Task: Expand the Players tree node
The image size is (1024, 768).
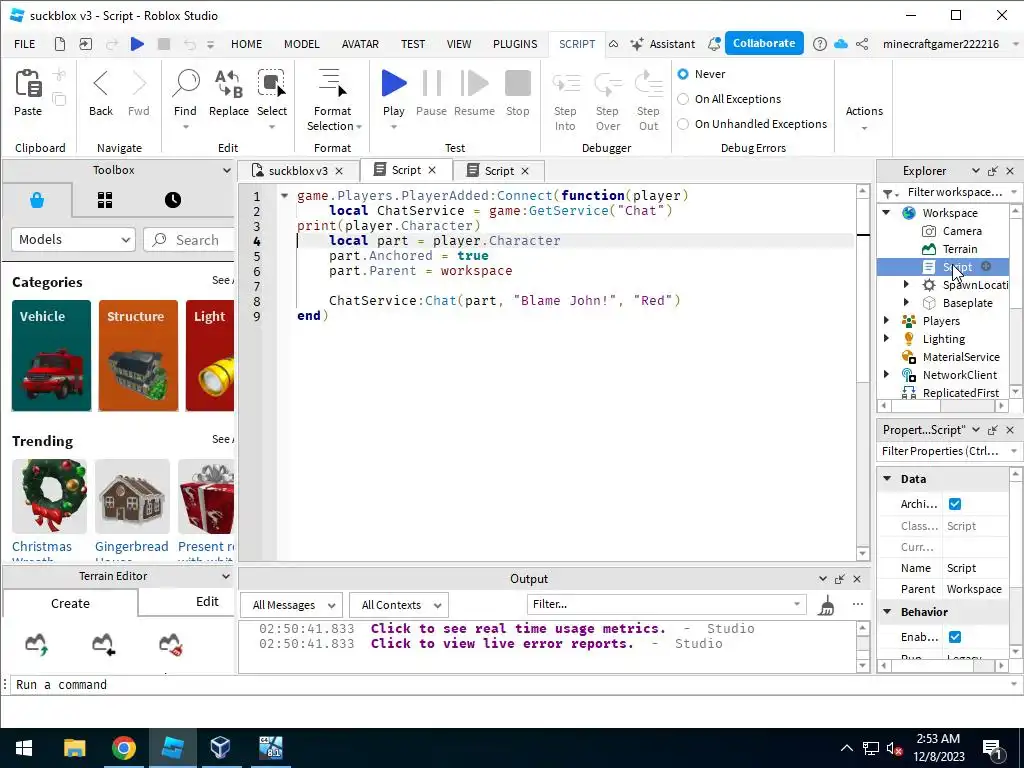Action: (x=886, y=320)
